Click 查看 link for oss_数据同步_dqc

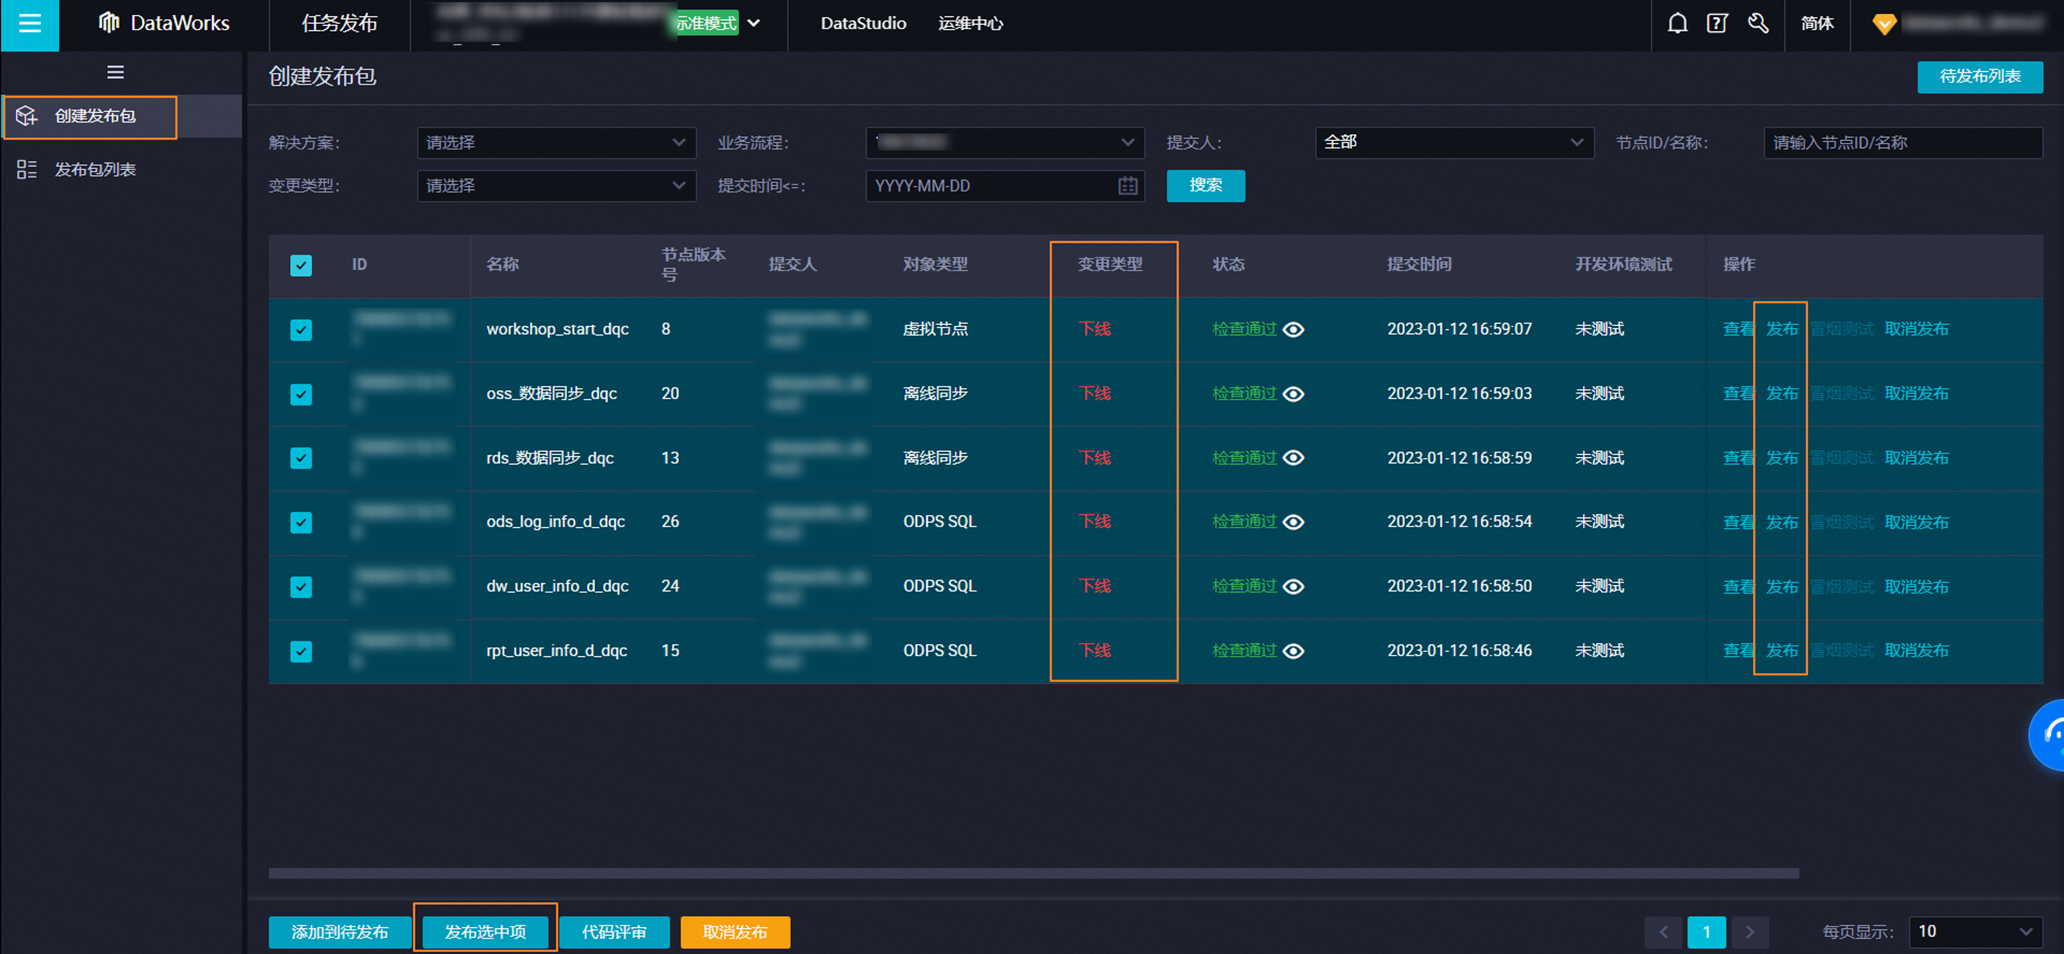pyautogui.click(x=1739, y=394)
